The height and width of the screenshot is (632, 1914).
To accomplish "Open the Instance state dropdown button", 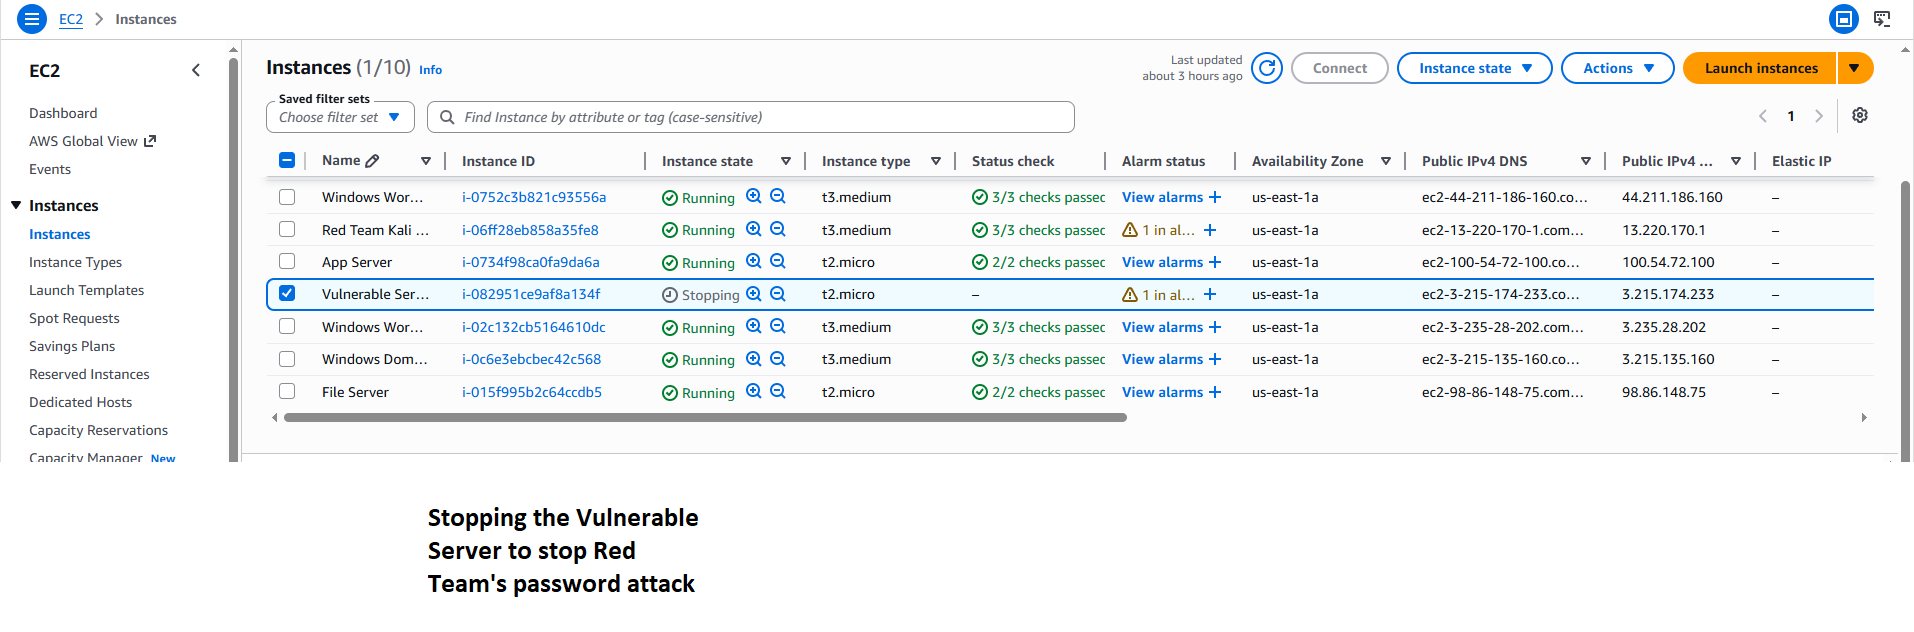I will point(1474,68).
